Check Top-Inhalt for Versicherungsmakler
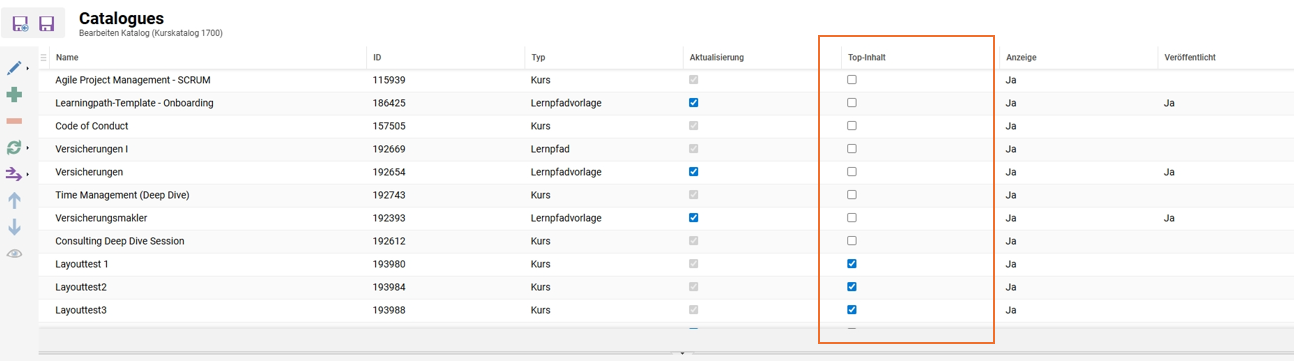 pos(852,218)
